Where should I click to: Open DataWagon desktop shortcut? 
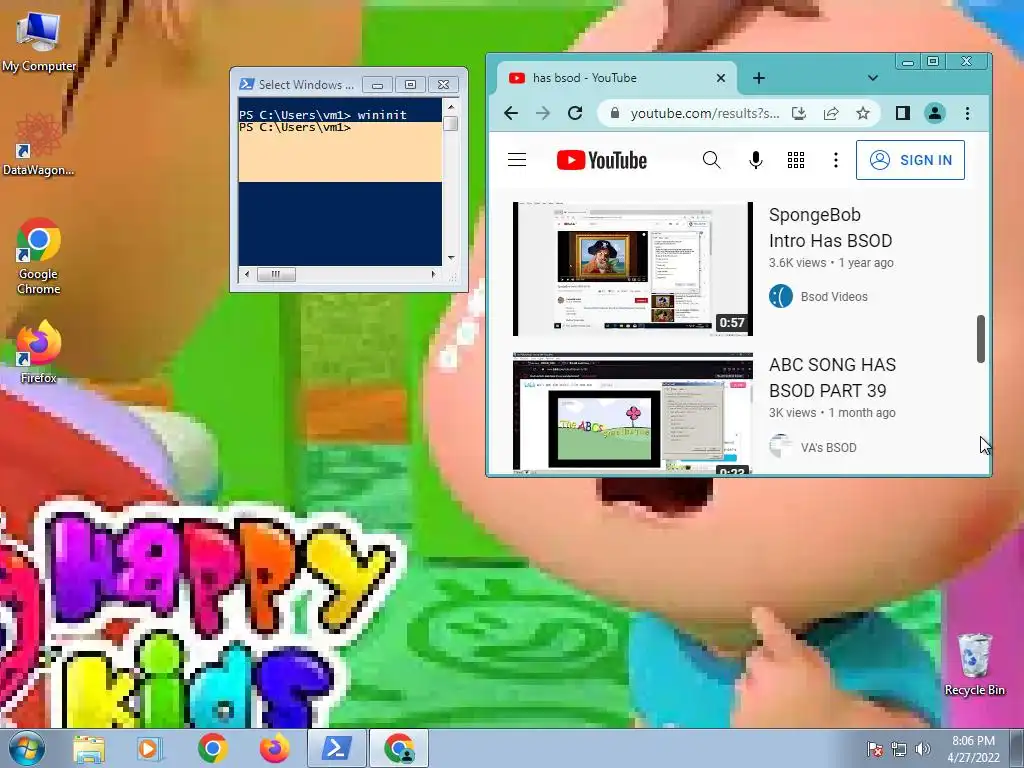39,145
